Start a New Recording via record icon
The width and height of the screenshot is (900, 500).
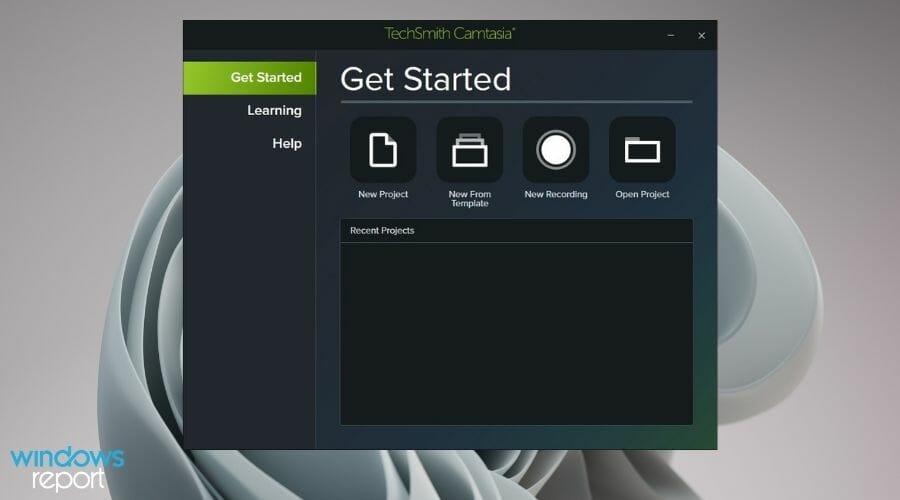(x=556, y=150)
